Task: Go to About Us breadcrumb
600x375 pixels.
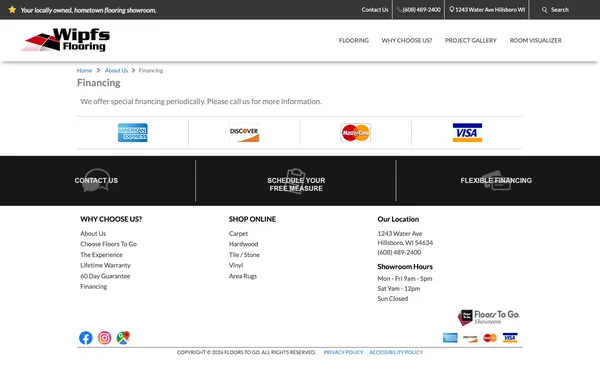Action: click(x=116, y=70)
